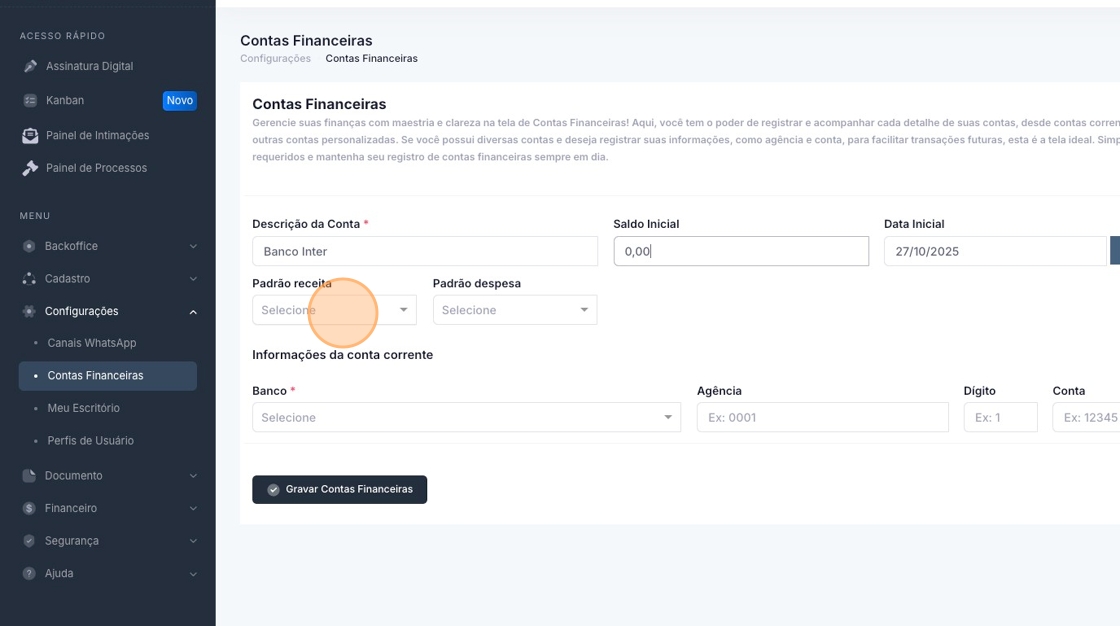This screenshot has width=1120, height=626.
Task: Open Perfis de Usuário page
Action: point(90,441)
